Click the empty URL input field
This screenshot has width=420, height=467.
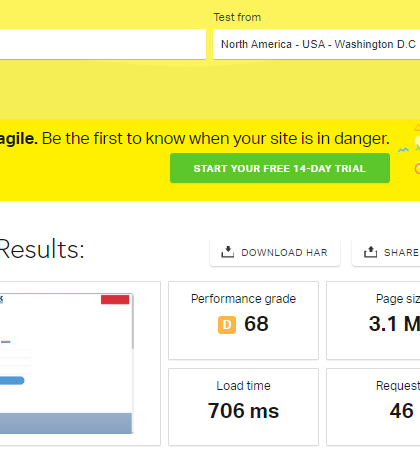[x=103, y=44]
